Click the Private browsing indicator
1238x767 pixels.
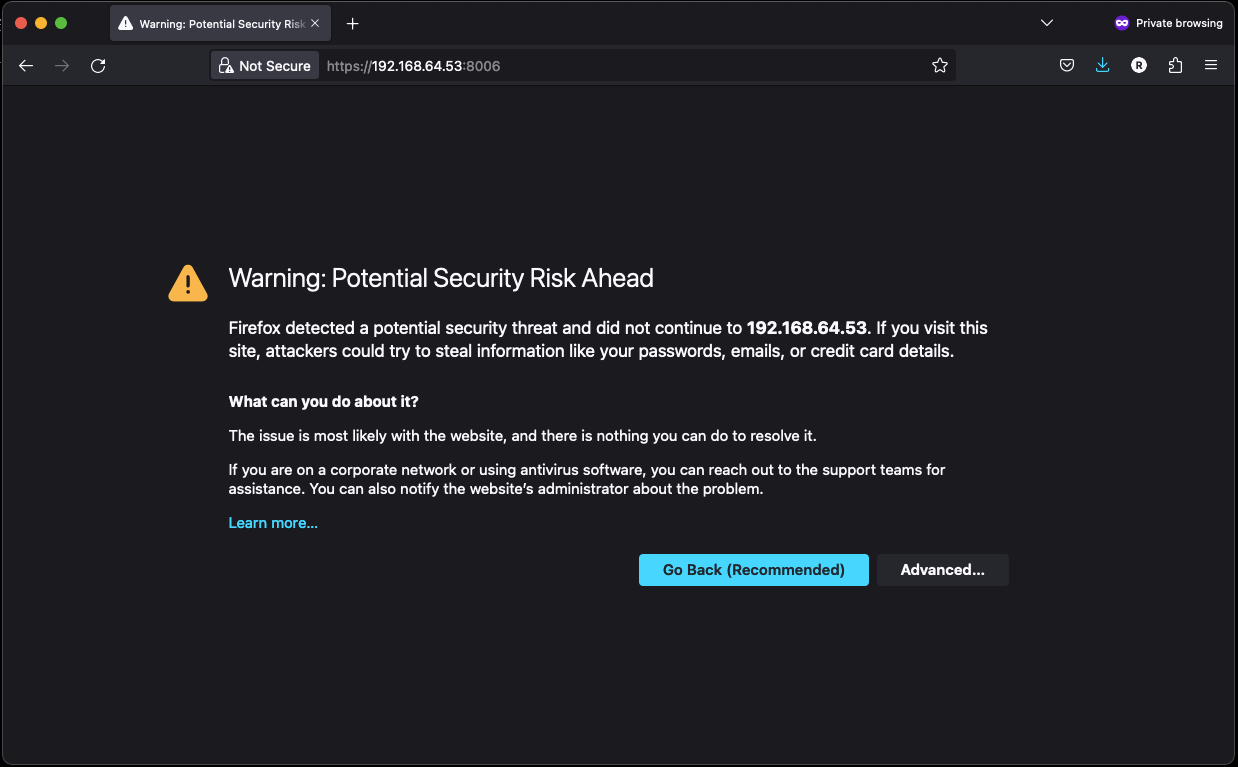tap(1168, 23)
